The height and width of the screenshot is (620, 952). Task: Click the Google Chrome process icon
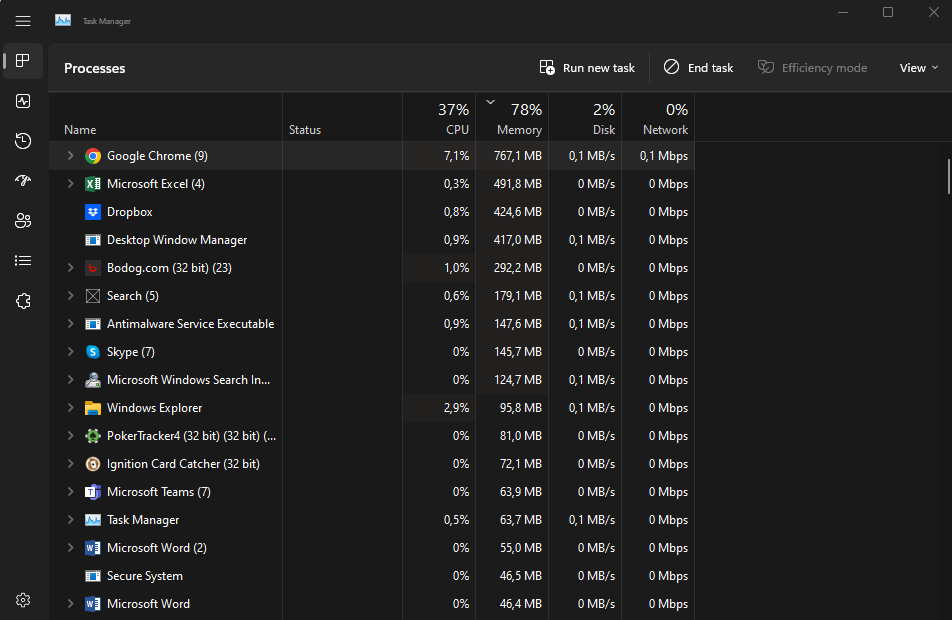coord(93,156)
